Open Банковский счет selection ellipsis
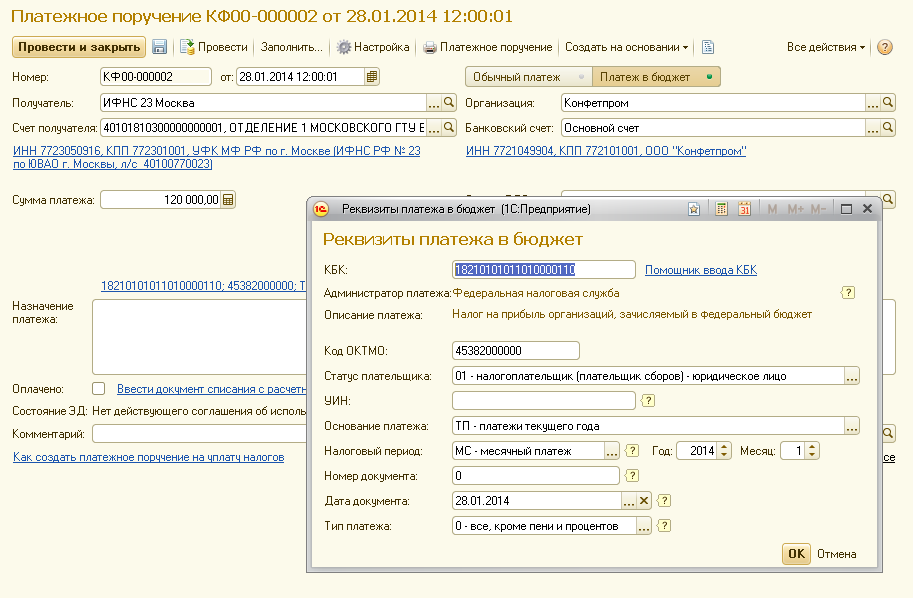Screen dimensions: 913x598 873,128
